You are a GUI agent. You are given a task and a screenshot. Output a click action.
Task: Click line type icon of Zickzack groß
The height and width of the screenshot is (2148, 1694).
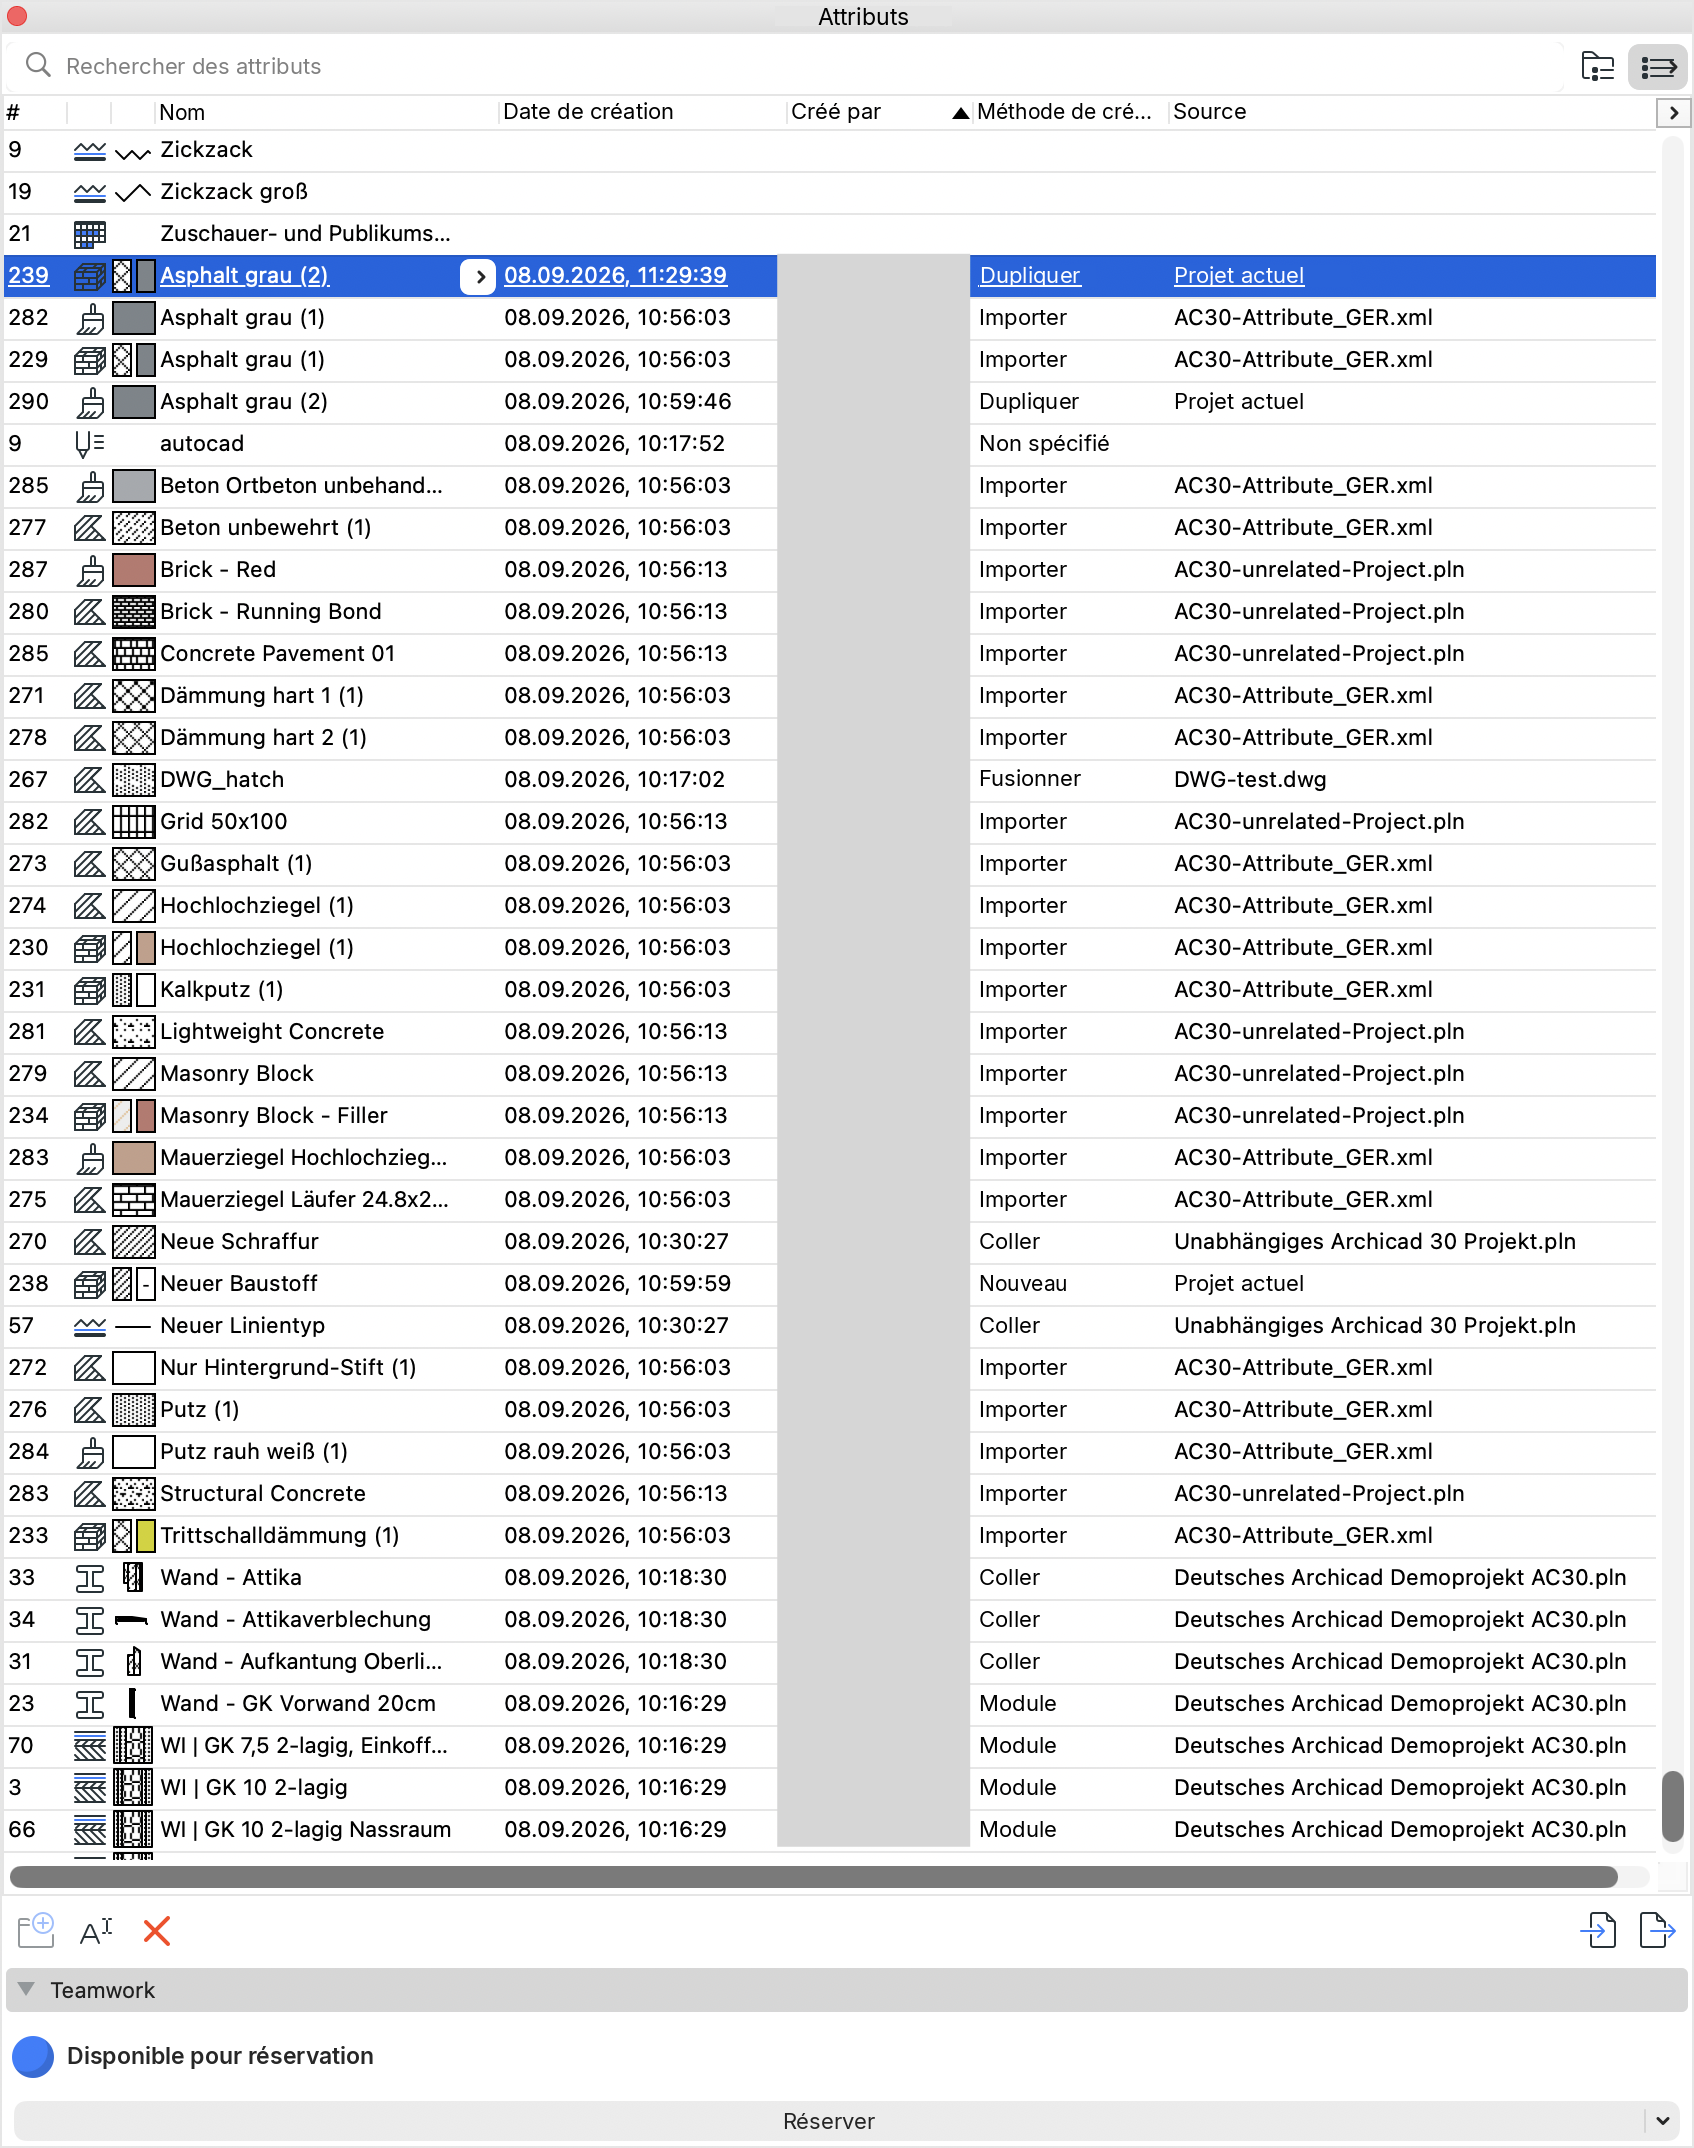[90, 192]
